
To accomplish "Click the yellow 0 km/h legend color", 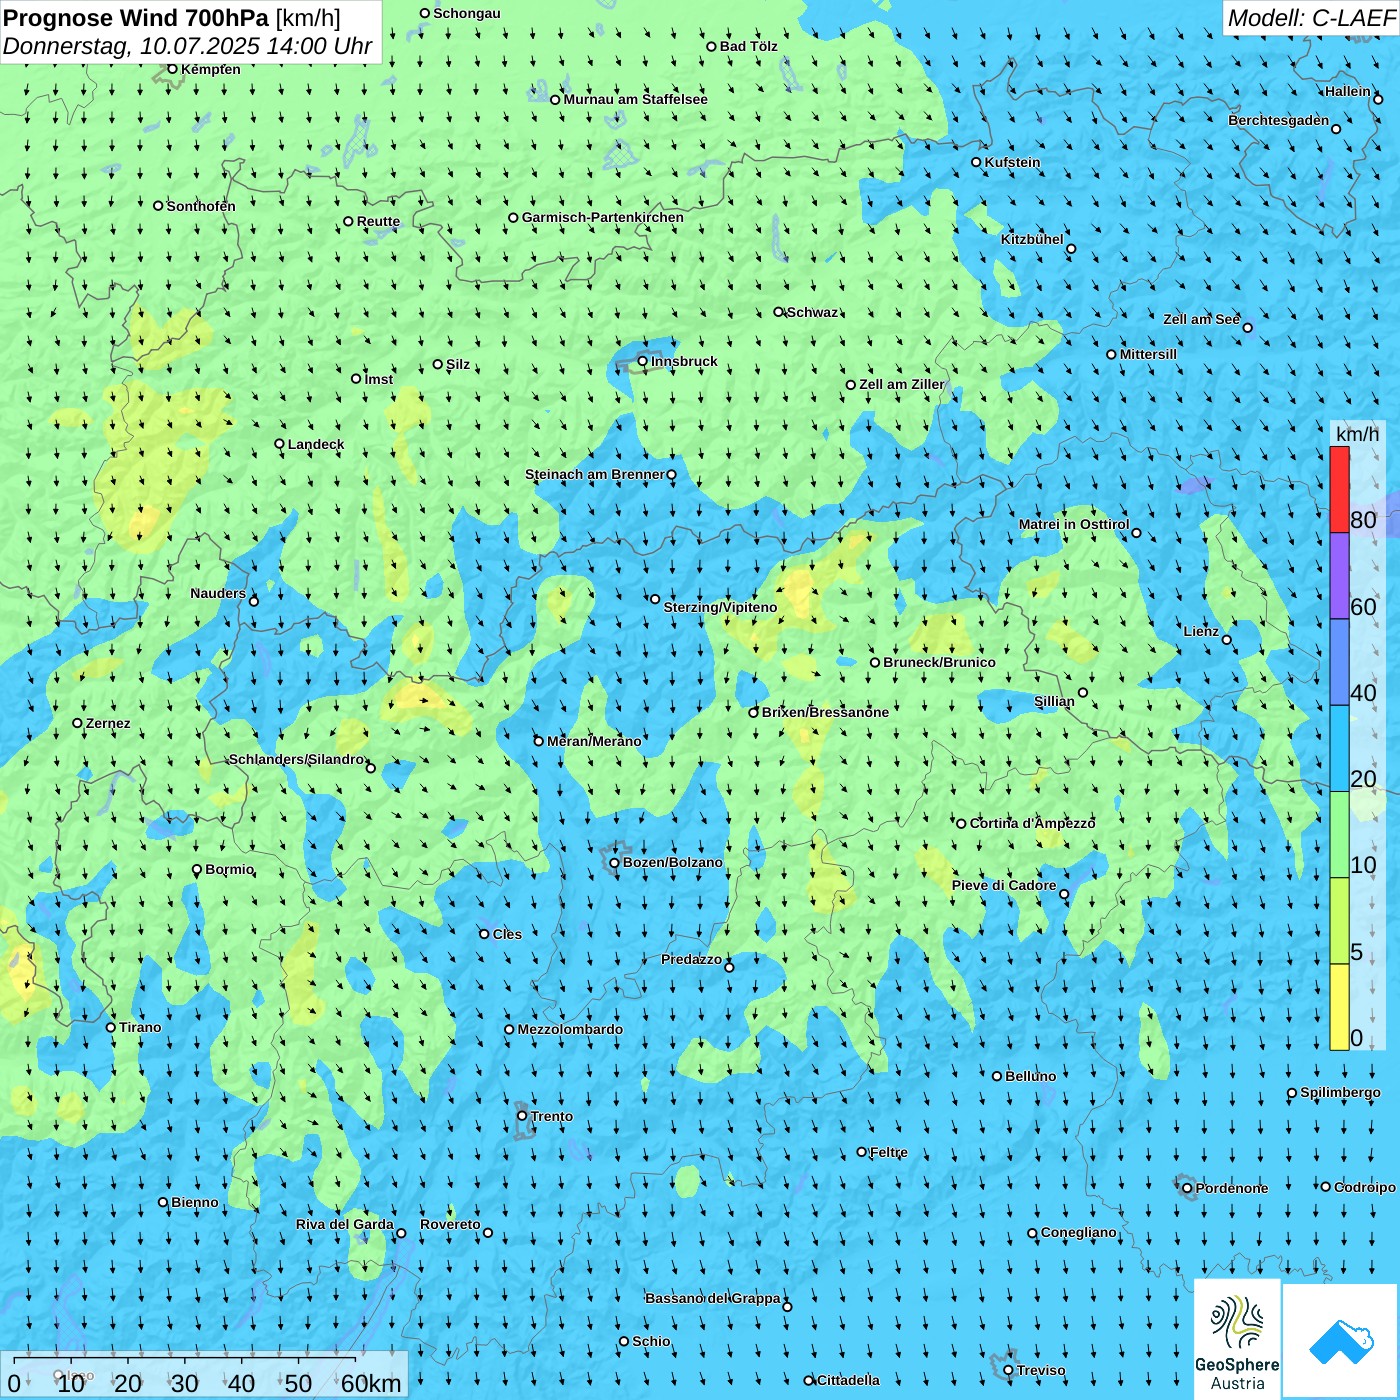I will [x=1339, y=1007].
